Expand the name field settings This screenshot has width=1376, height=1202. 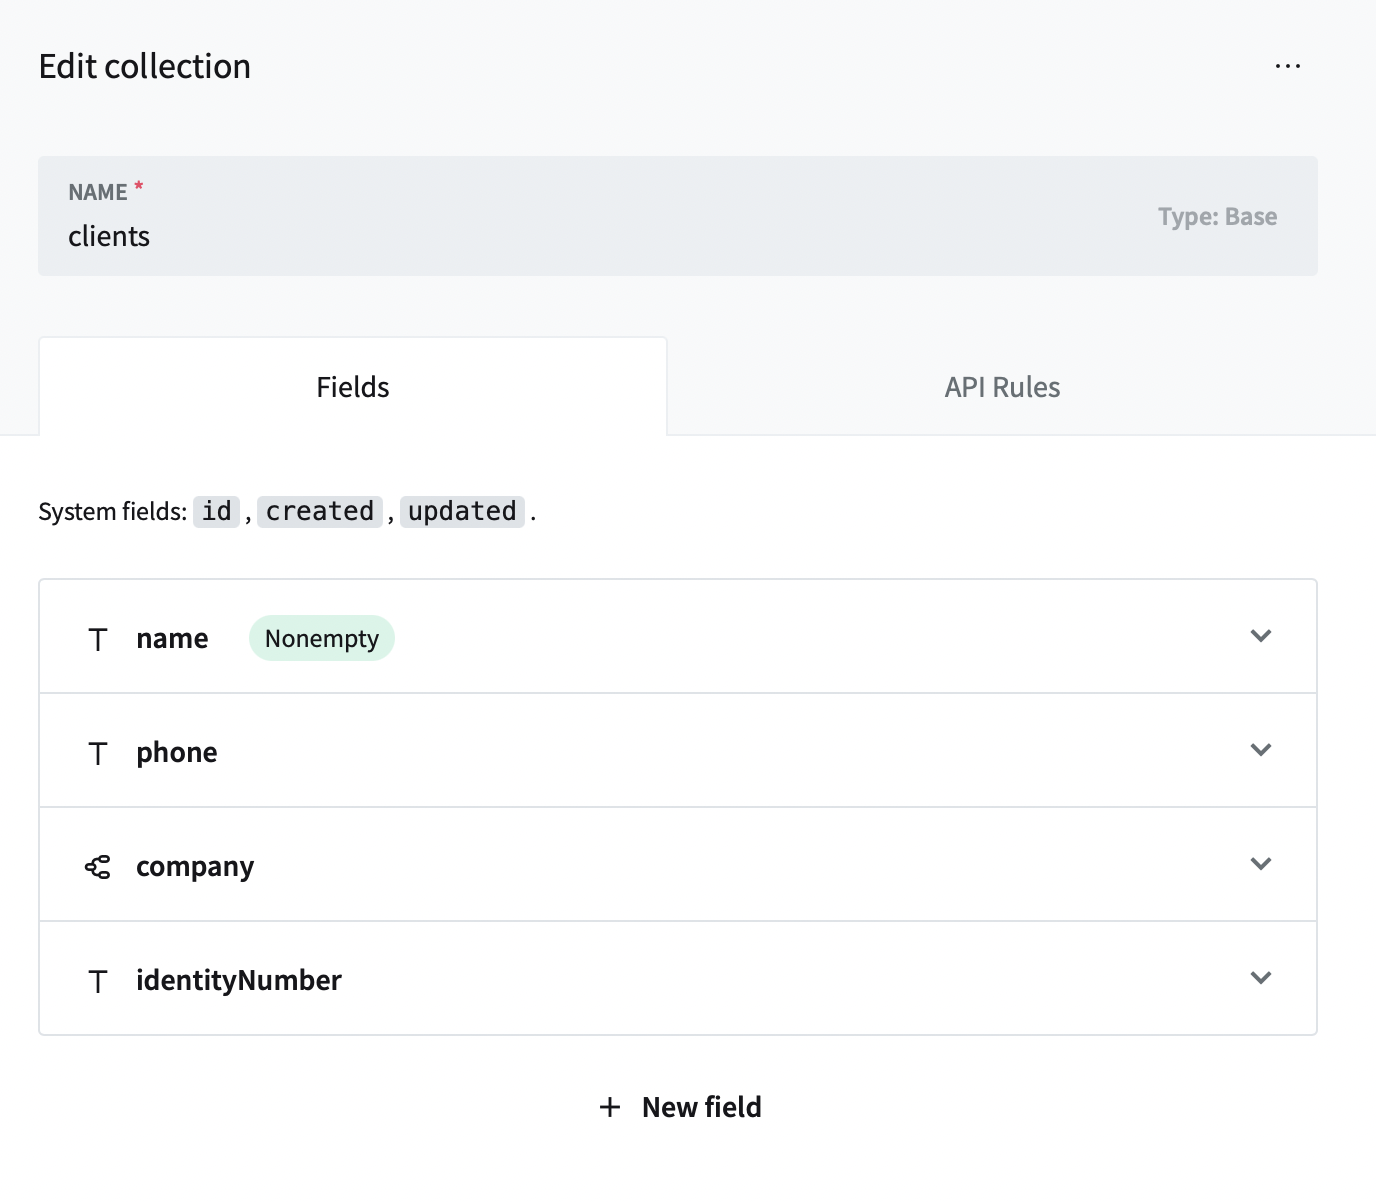tap(1260, 636)
